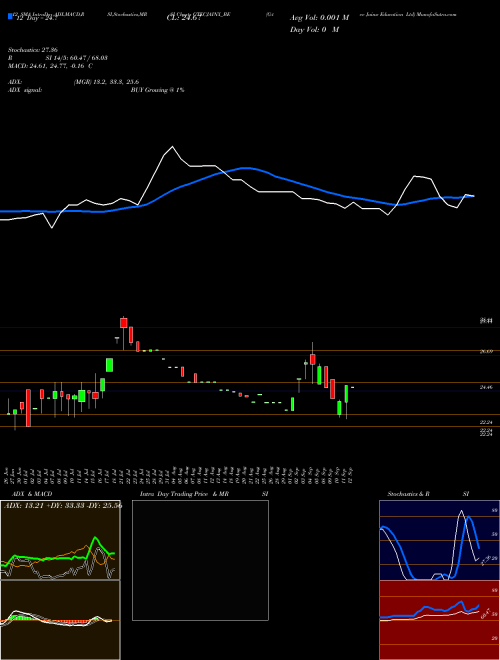
Task: Click the 'CL: 24.67' closing price label
Action: [x=184, y=18]
